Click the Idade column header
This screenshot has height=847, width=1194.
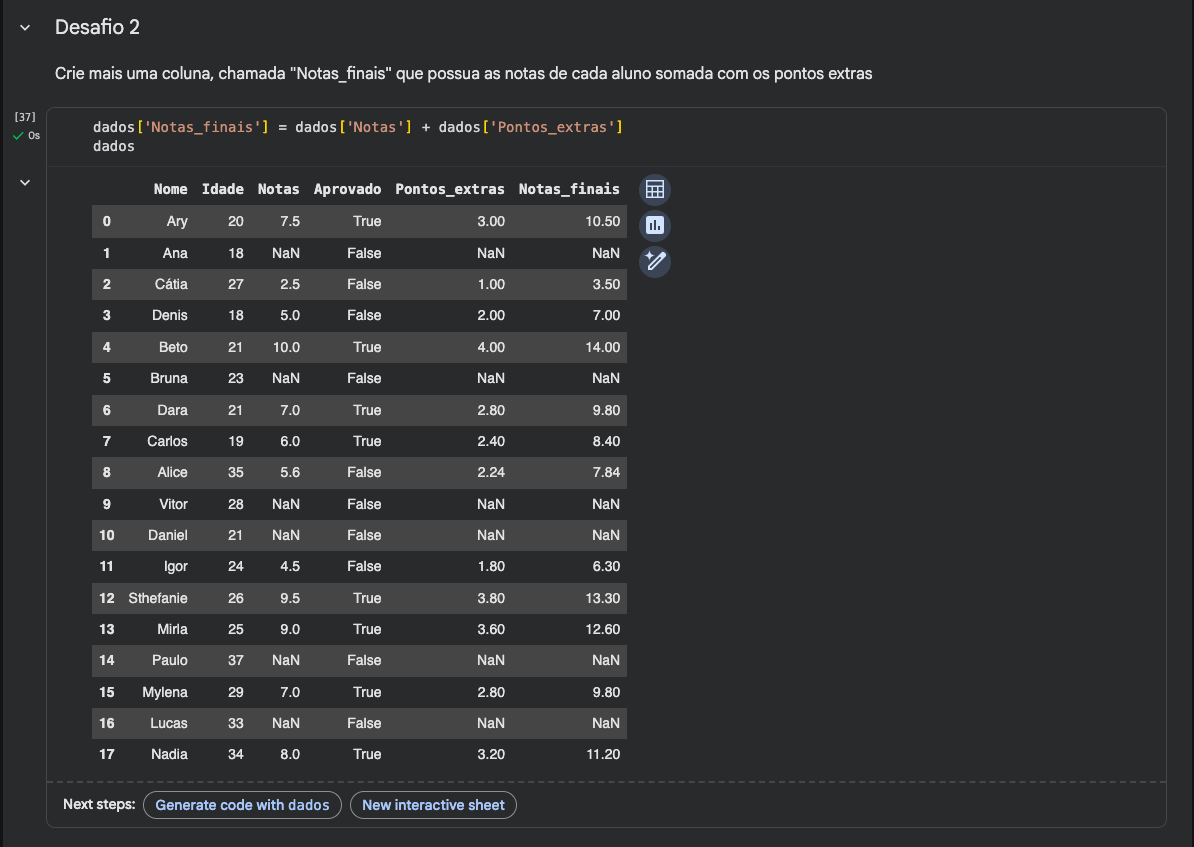(x=222, y=189)
